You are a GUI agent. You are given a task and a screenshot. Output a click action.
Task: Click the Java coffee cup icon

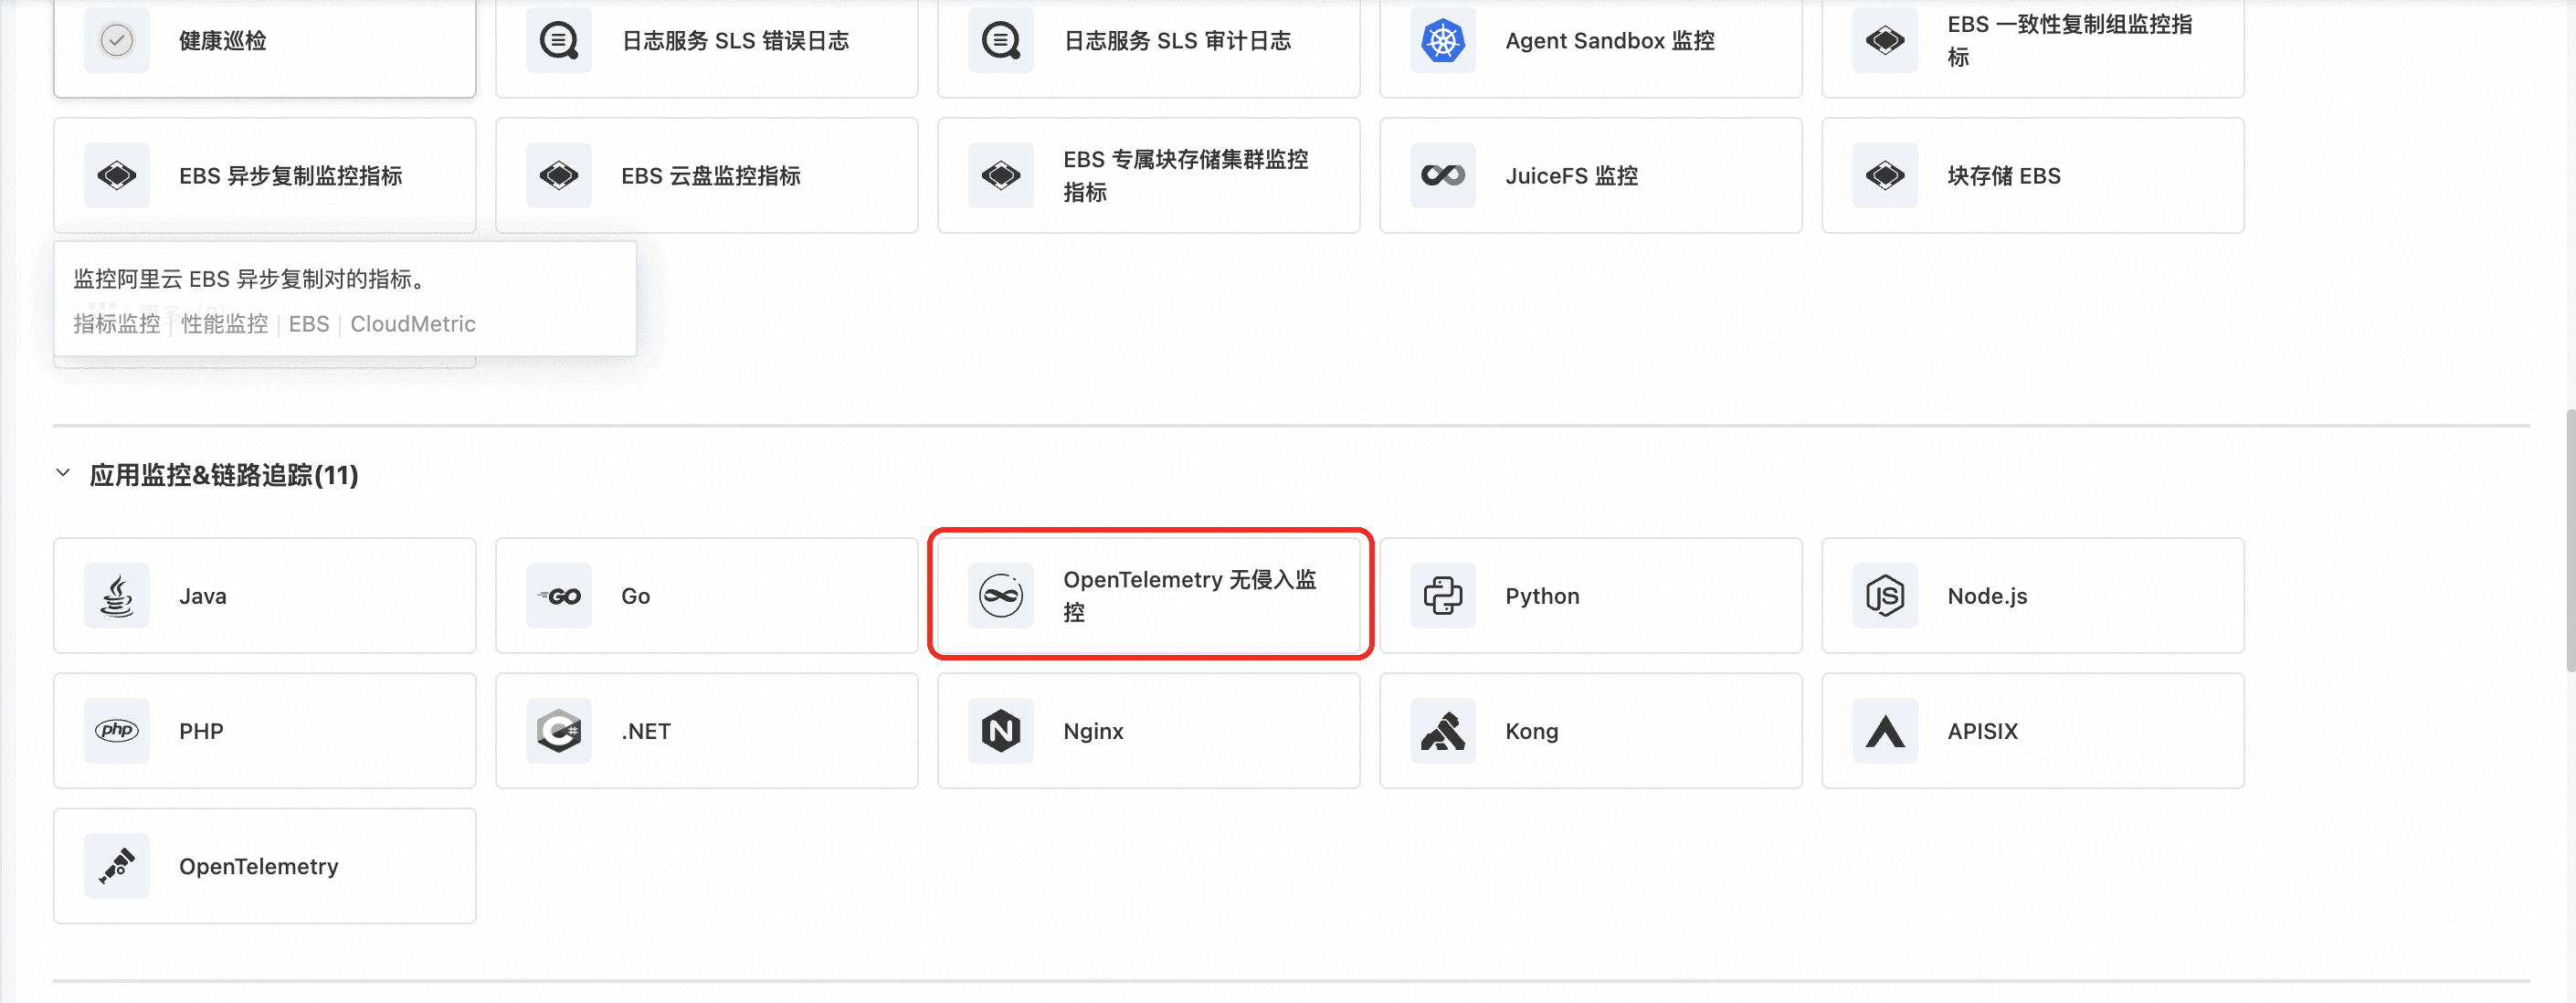(117, 596)
